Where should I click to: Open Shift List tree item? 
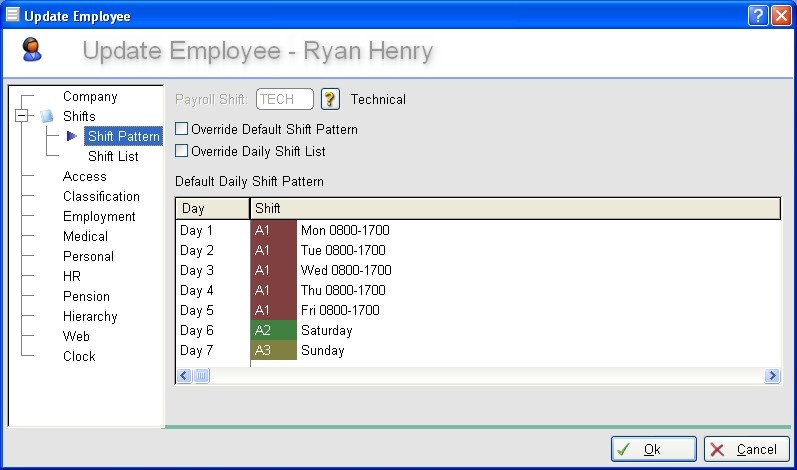(x=113, y=156)
